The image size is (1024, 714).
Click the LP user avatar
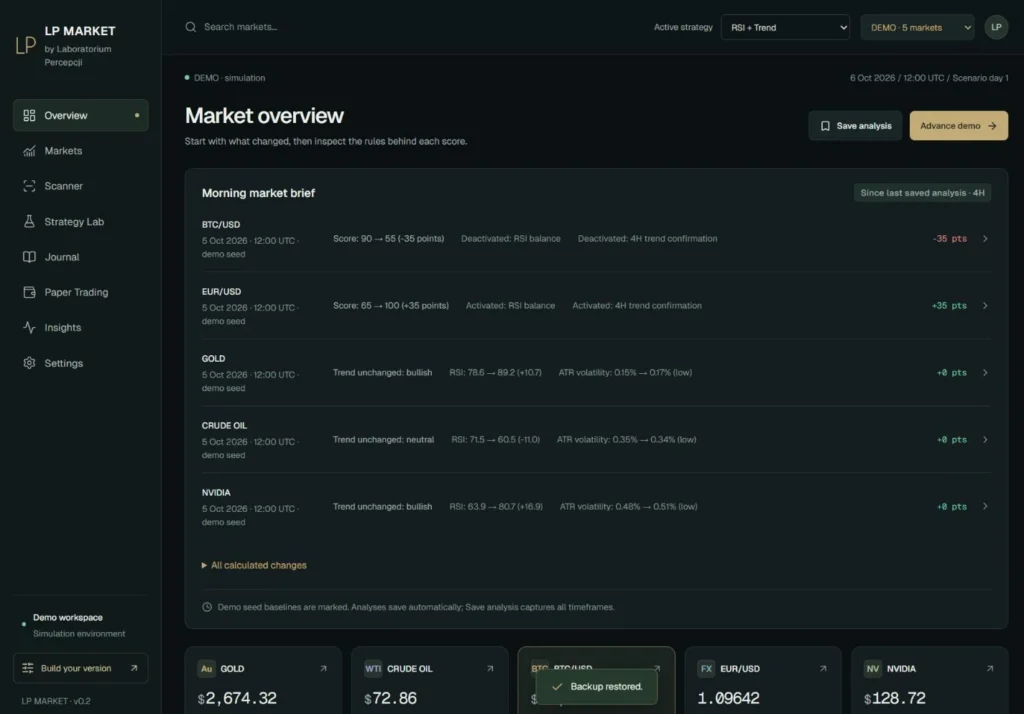pos(996,27)
